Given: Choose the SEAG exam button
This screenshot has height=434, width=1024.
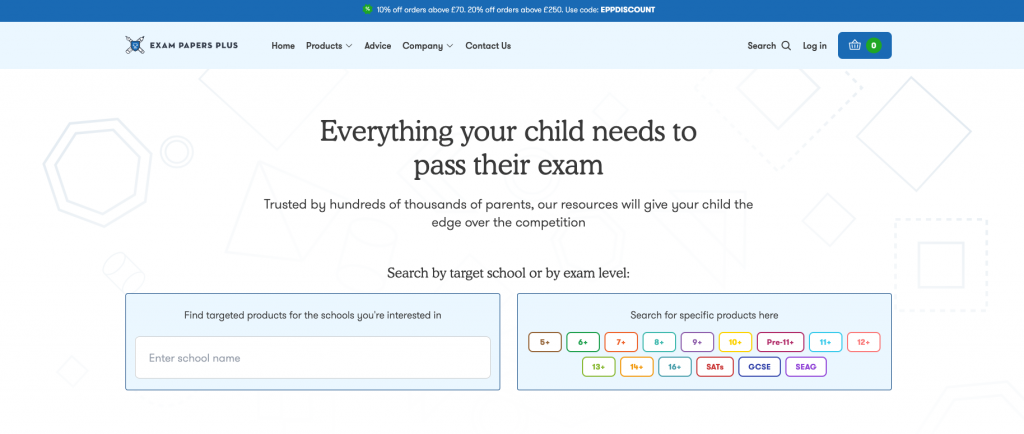Looking at the screenshot, I should pos(806,367).
